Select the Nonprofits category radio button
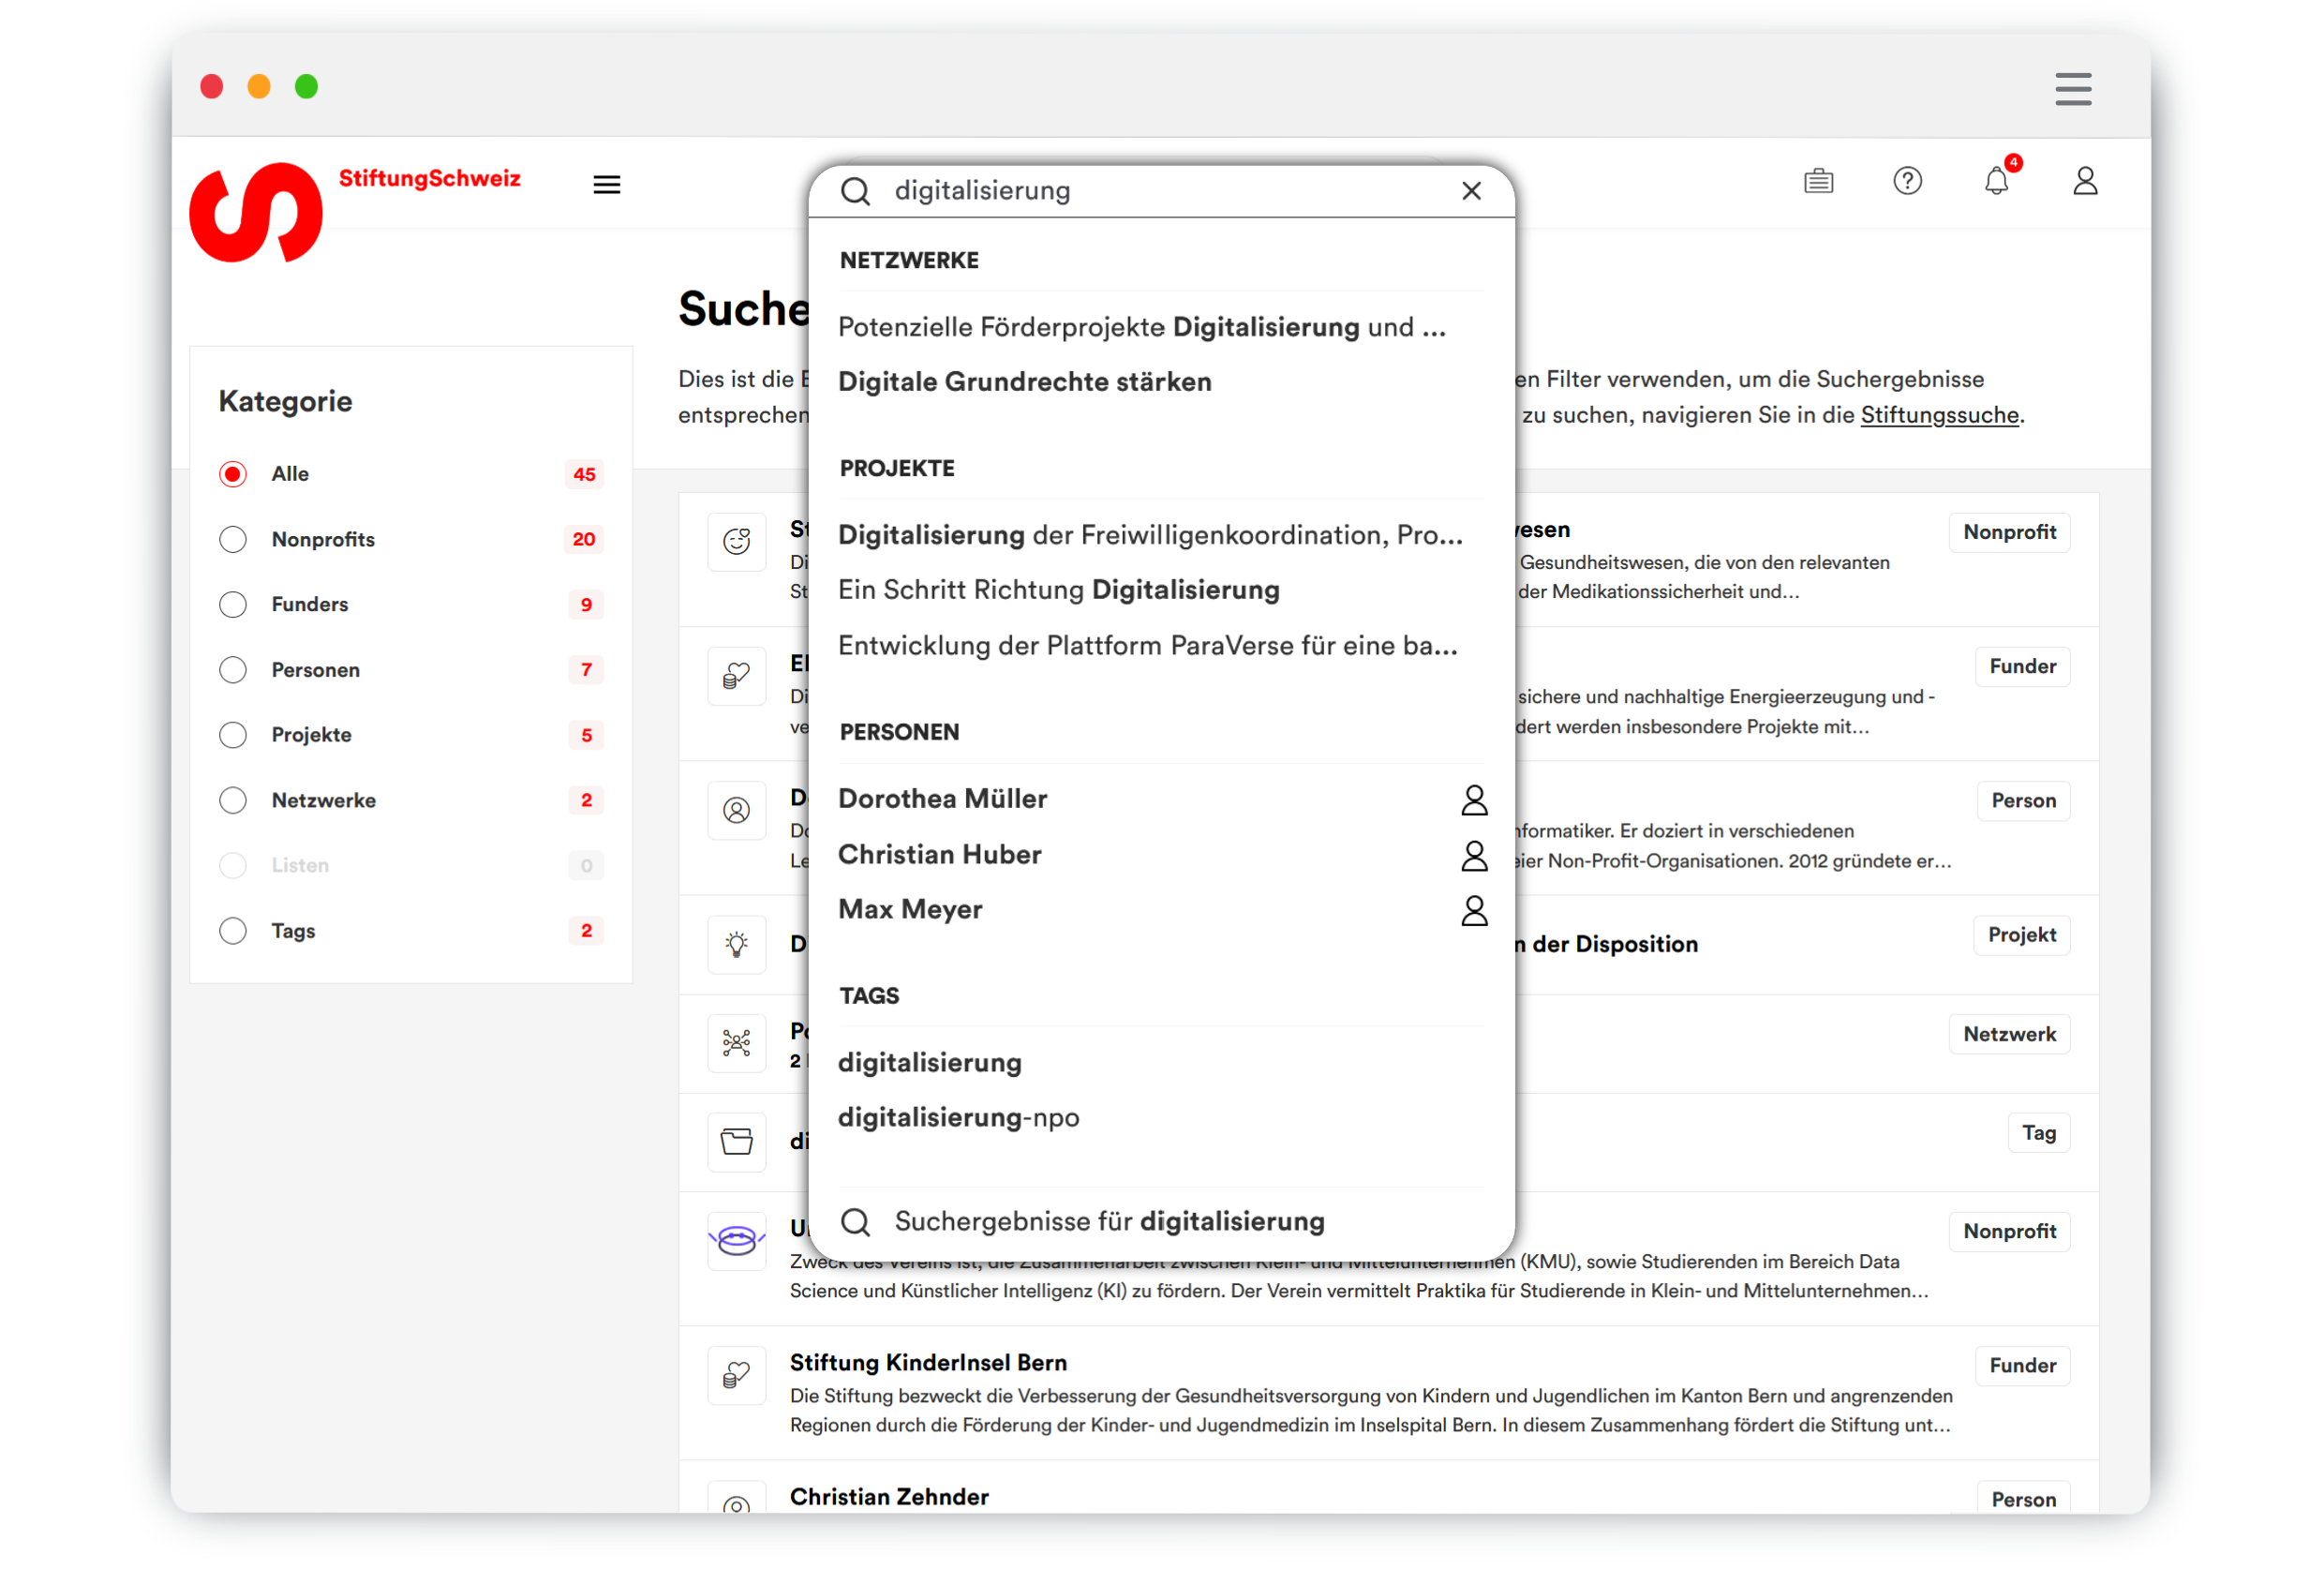 click(233, 539)
